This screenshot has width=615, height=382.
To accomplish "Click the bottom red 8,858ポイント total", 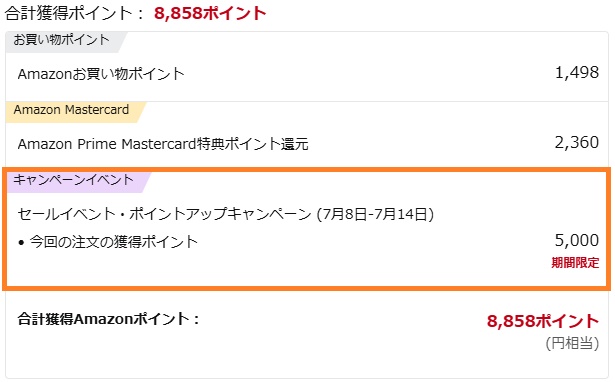I will [x=543, y=321].
